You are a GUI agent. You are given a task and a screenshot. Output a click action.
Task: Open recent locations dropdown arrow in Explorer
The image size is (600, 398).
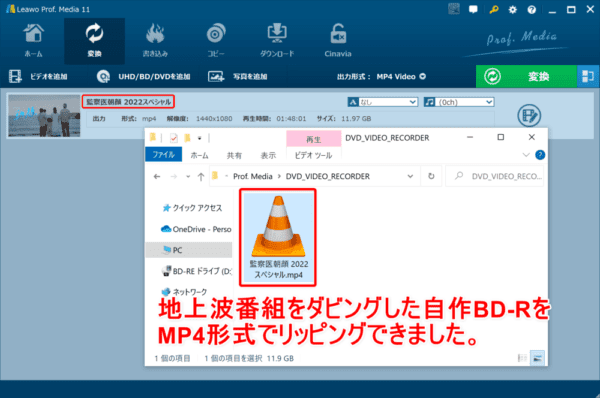(188, 177)
